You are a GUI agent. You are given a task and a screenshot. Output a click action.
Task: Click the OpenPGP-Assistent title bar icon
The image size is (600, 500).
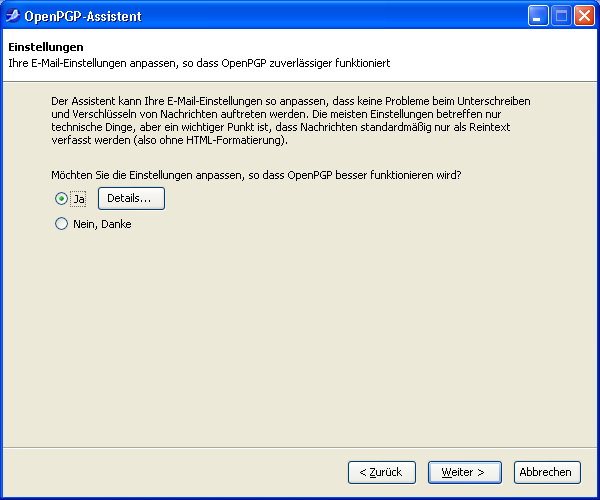pos(13,16)
